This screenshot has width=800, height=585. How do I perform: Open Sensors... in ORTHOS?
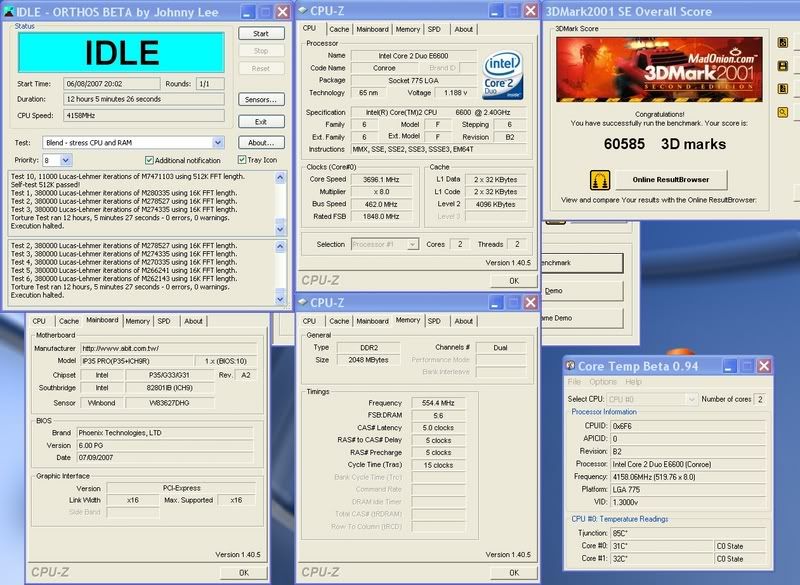pos(261,99)
